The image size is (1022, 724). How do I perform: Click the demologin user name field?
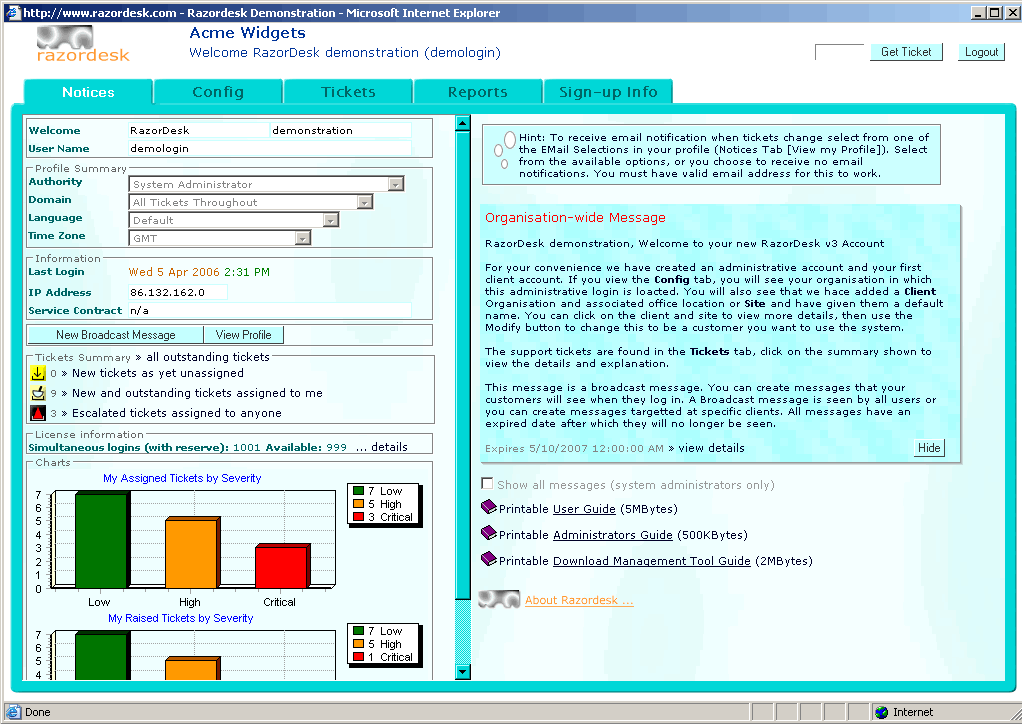270,149
